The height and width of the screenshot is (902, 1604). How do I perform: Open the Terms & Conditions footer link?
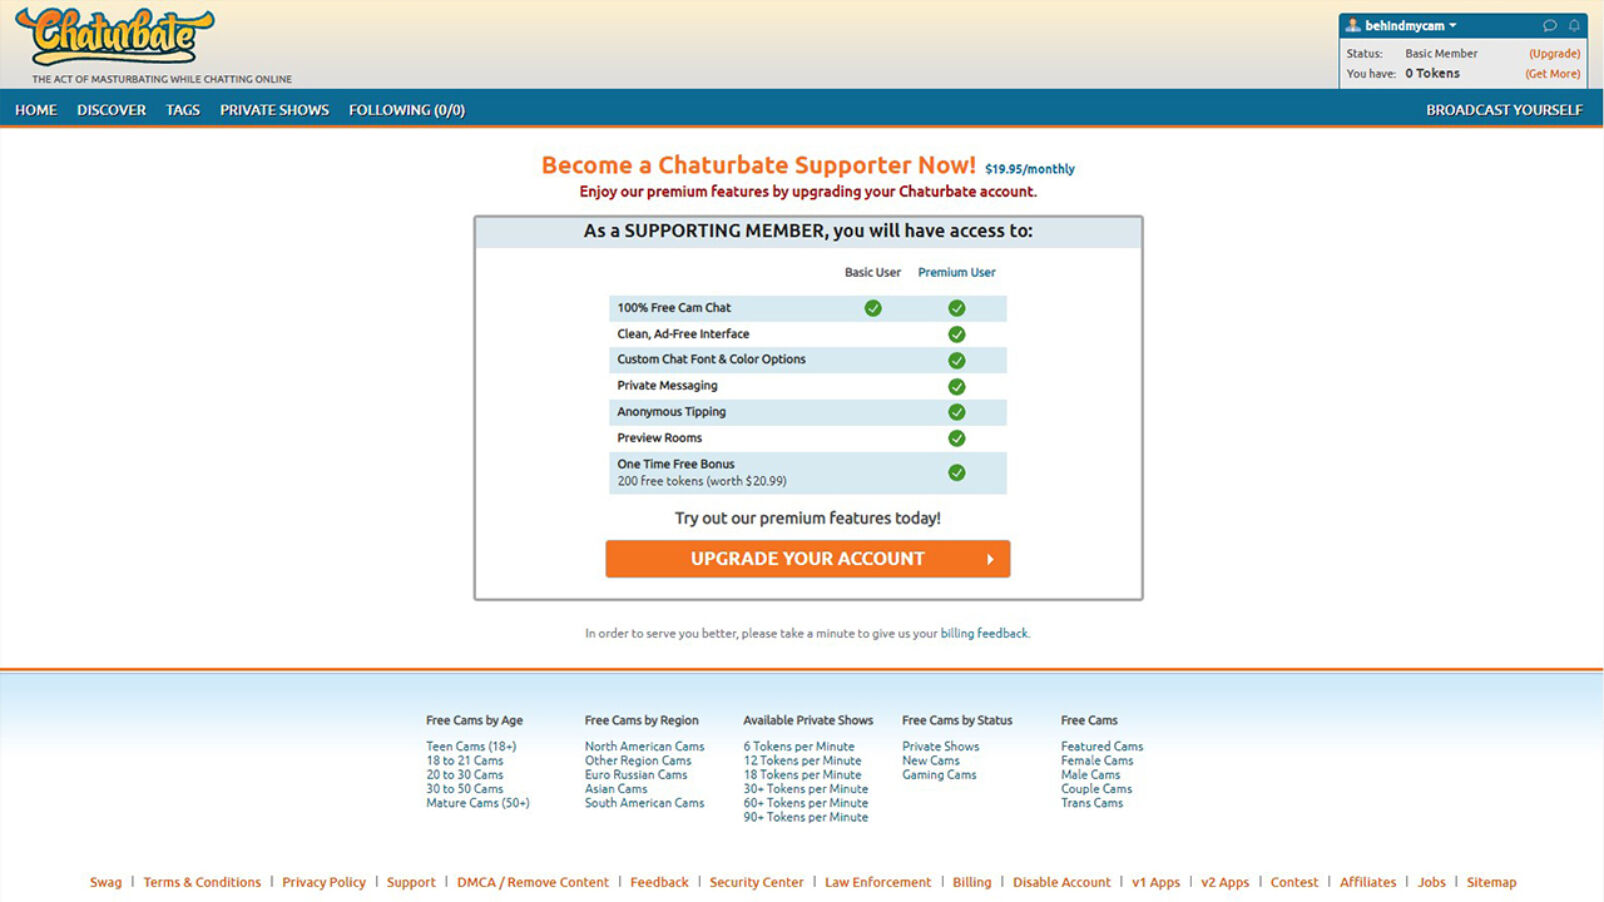(202, 882)
